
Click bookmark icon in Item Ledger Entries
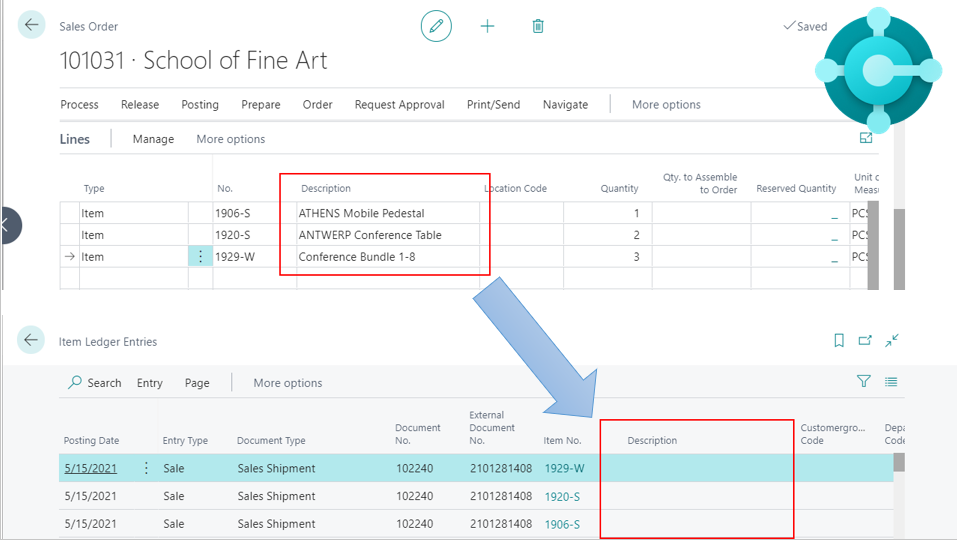pyautogui.click(x=839, y=341)
